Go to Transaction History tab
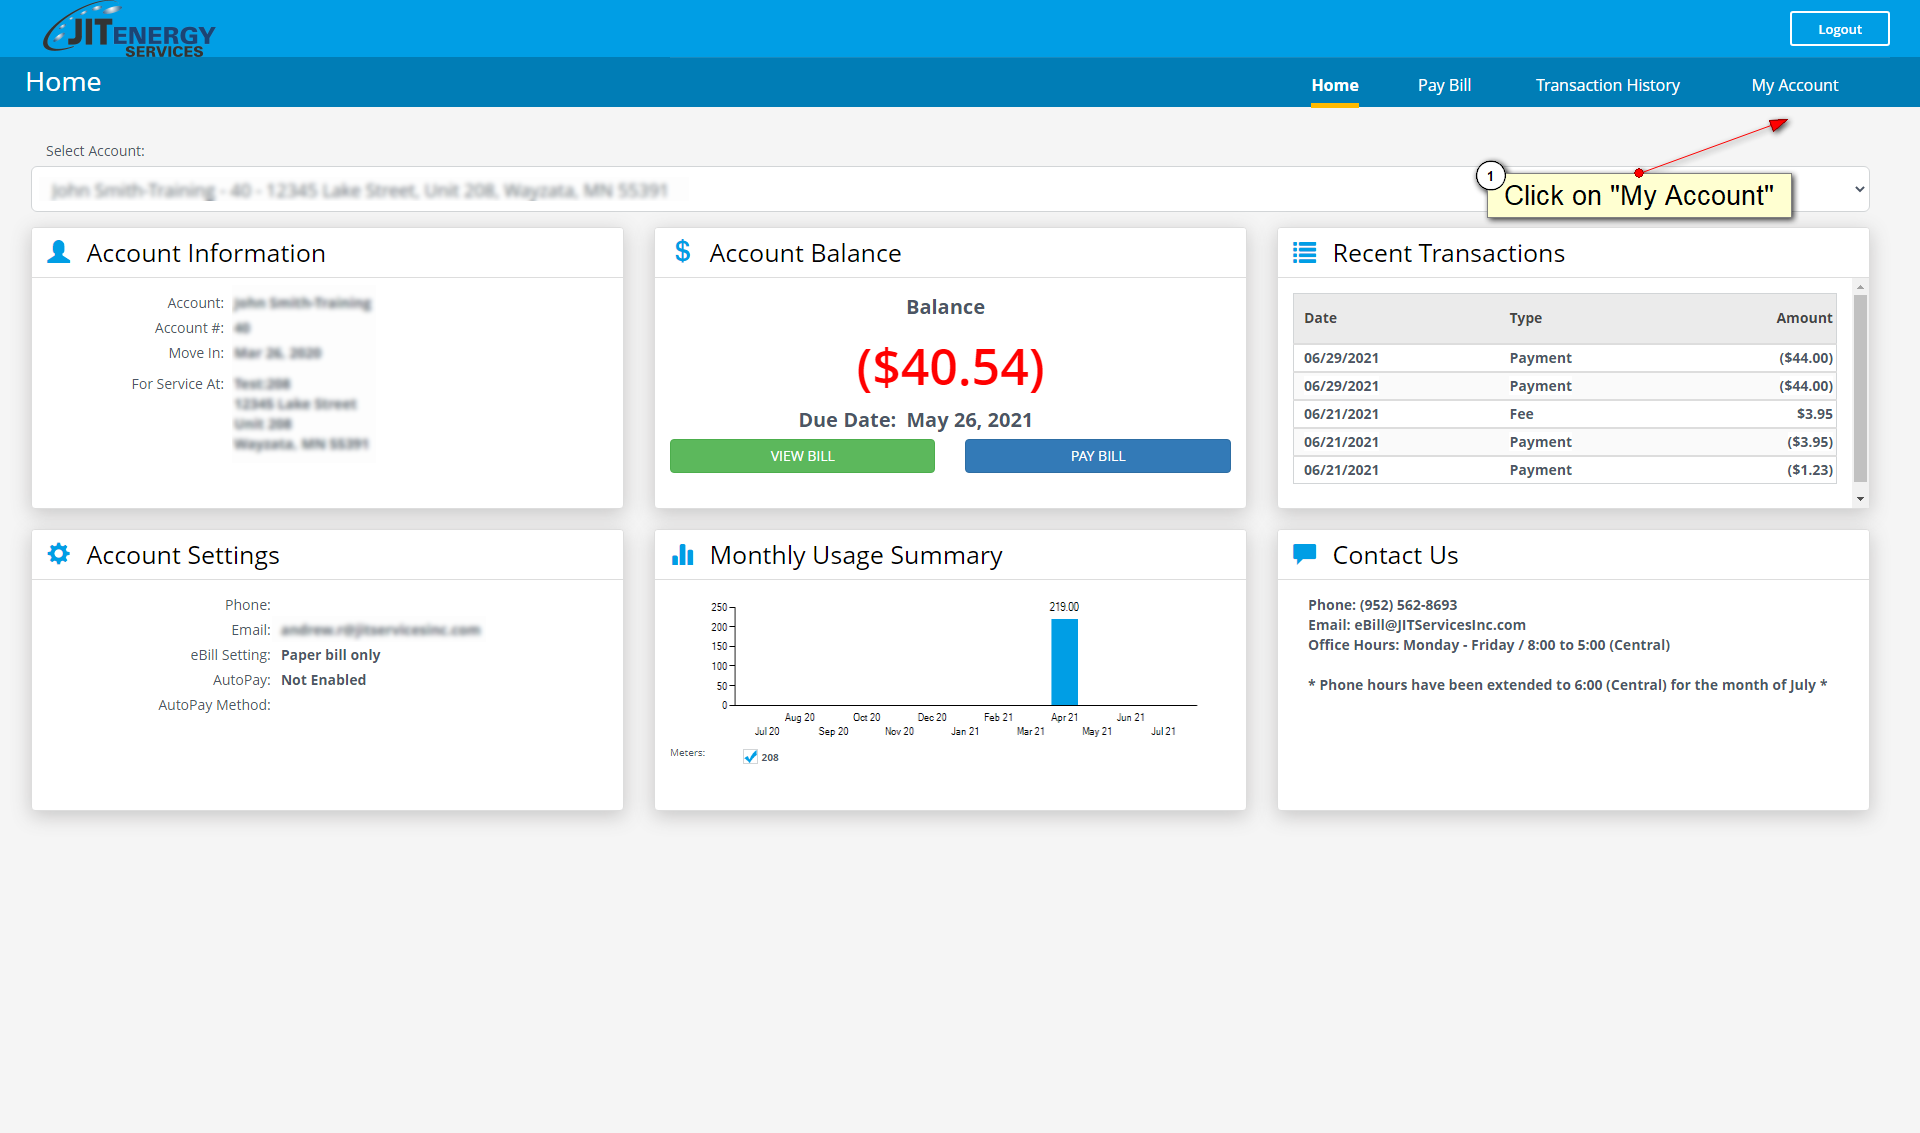The height and width of the screenshot is (1133, 1920). click(x=1607, y=85)
